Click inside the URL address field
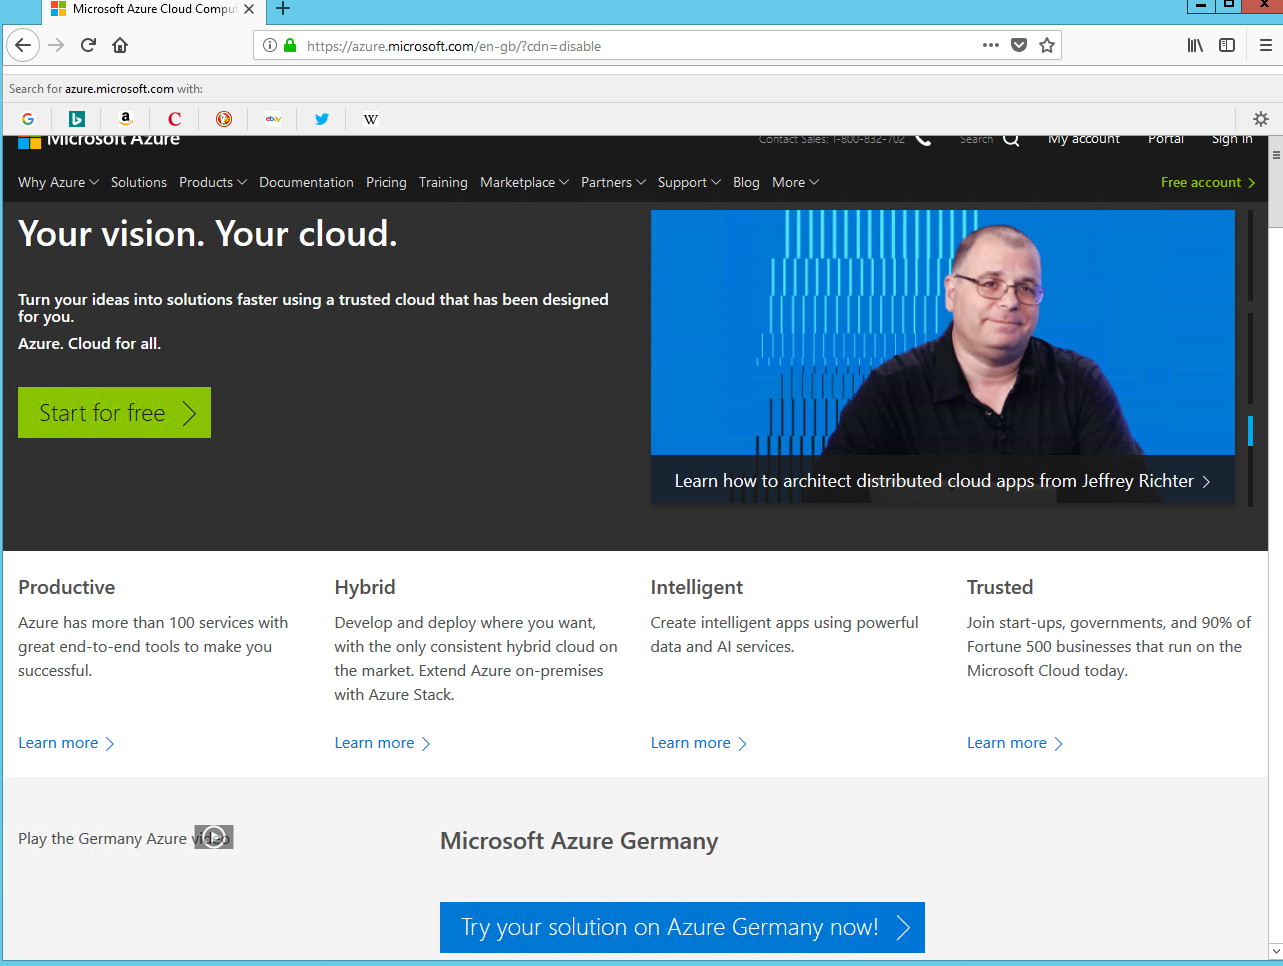Screen dimensions: 1283x966 pos(640,45)
